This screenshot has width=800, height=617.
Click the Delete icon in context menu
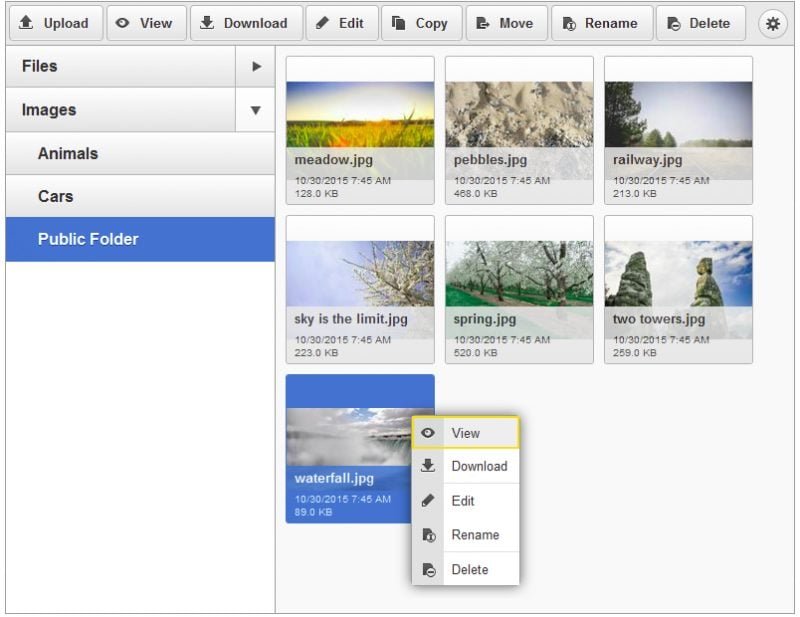point(429,570)
